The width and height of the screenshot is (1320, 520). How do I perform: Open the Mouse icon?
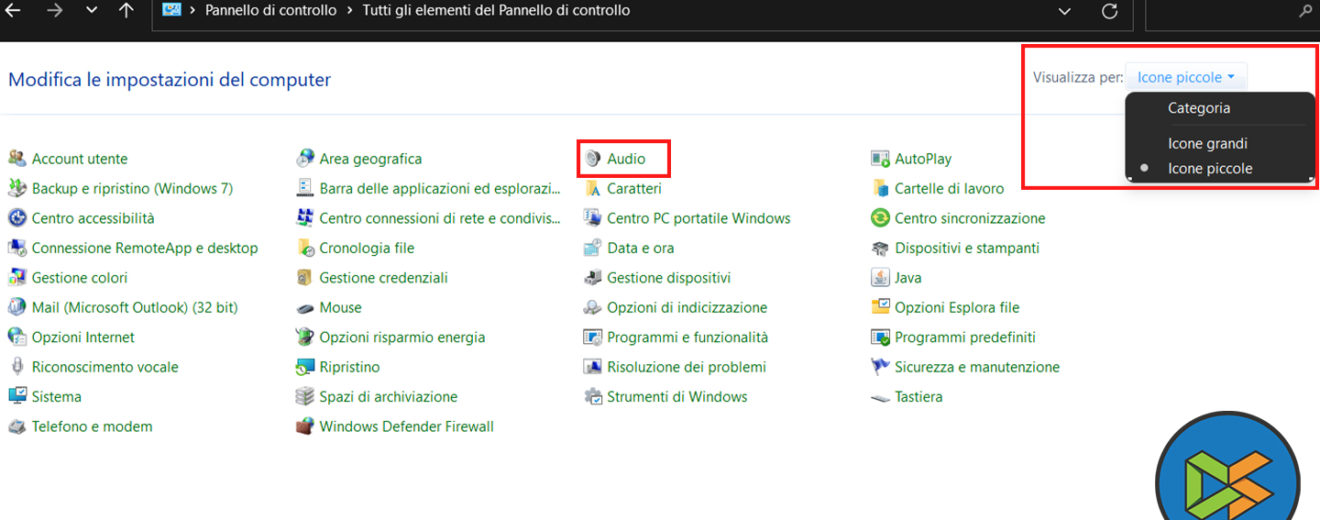[x=305, y=308]
